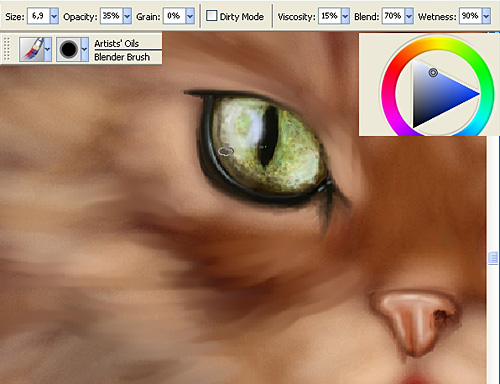Click the saturation/value triangle selector ring
The height and width of the screenshot is (384, 500).
(x=433, y=72)
